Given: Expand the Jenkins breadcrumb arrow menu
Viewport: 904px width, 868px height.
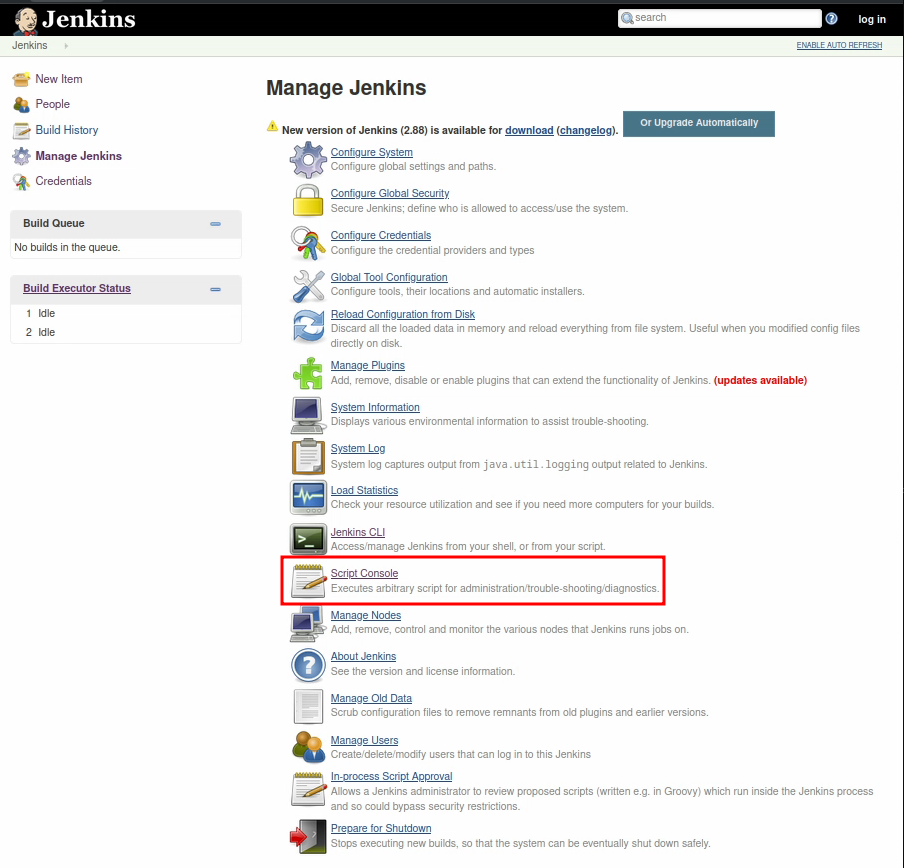Looking at the screenshot, I should click(66, 46).
